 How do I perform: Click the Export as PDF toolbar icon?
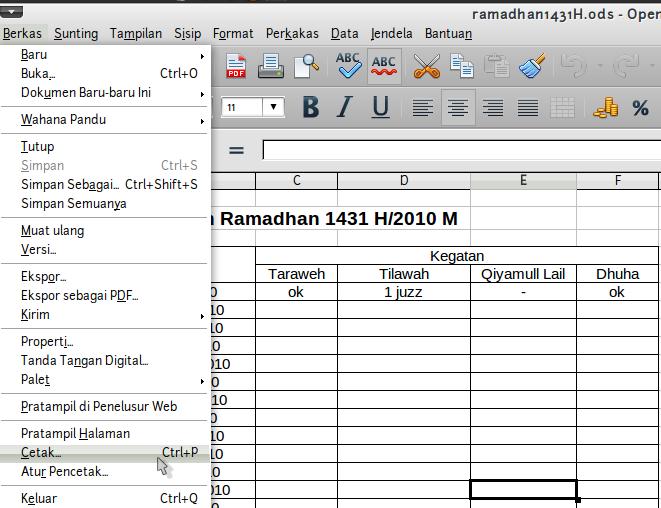(x=236, y=67)
